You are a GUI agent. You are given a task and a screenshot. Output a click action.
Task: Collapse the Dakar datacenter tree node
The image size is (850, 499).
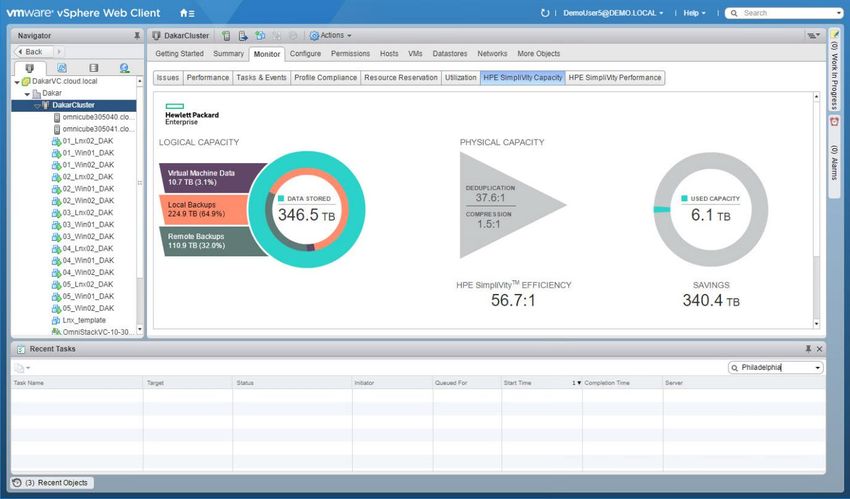[27, 94]
